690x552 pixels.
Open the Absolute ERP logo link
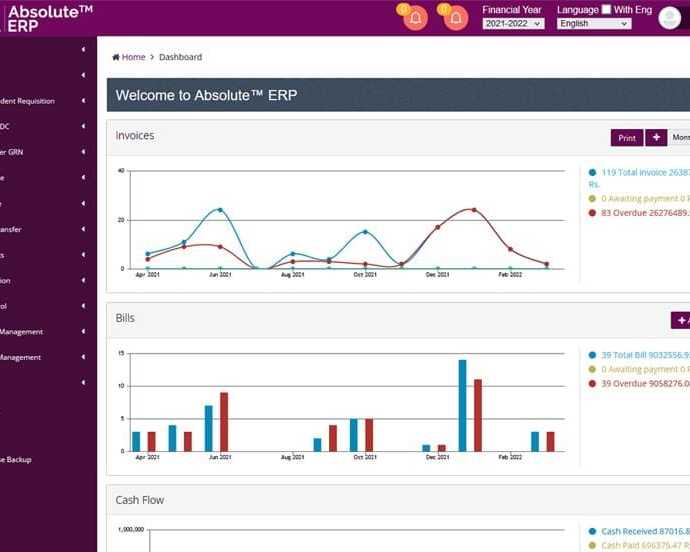click(49, 18)
